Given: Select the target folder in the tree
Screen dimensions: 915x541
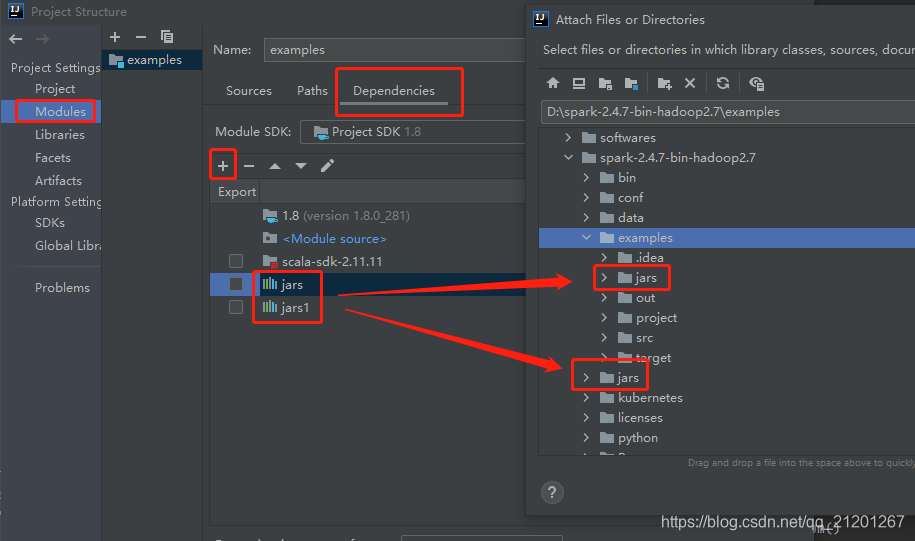Looking at the screenshot, I should 653,358.
